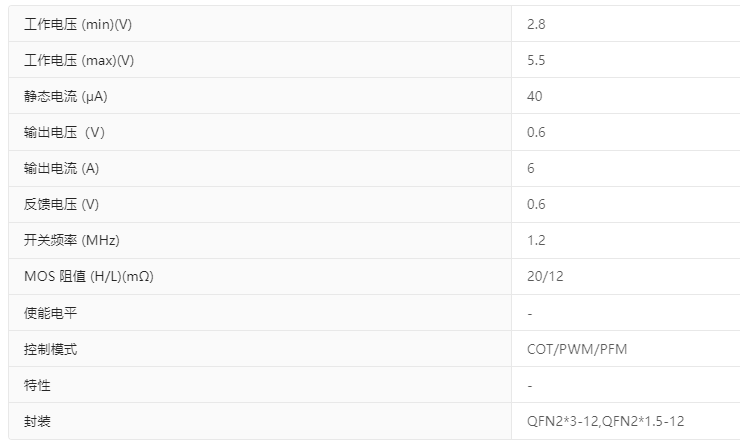This screenshot has width=740, height=448.
Task: Click the 静态电流 (μA) label
Action: coord(68,96)
